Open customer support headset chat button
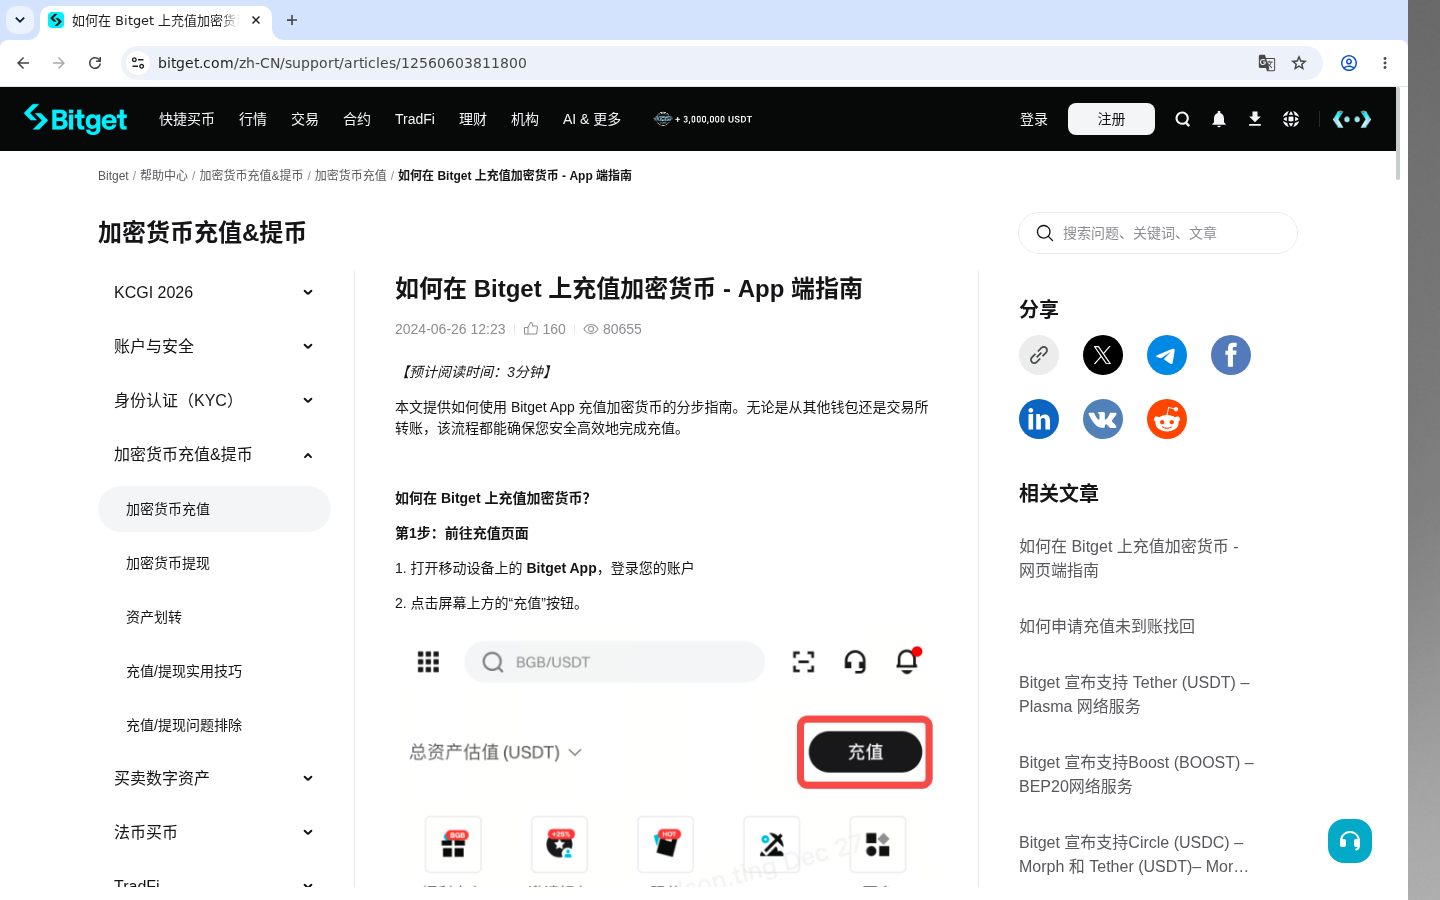 pyautogui.click(x=1350, y=841)
